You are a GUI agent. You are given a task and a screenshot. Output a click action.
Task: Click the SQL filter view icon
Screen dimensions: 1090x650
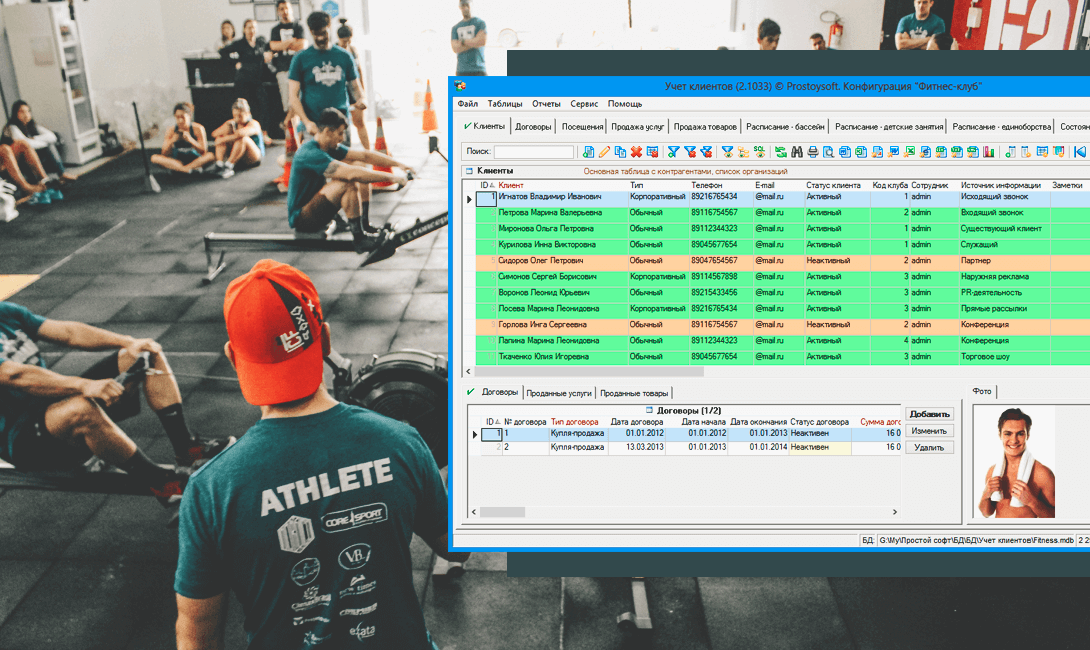(x=759, y=152)
